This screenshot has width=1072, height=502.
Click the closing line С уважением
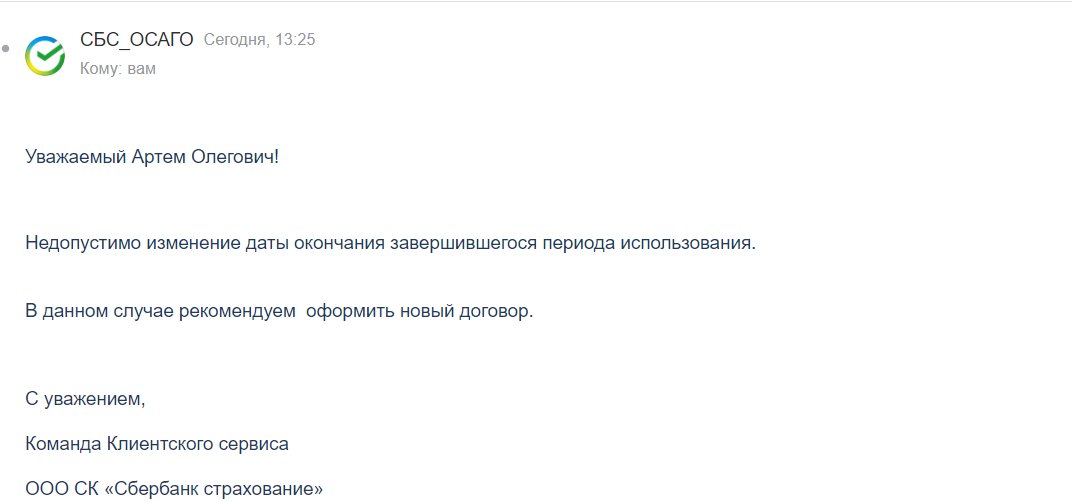[85, 398]
